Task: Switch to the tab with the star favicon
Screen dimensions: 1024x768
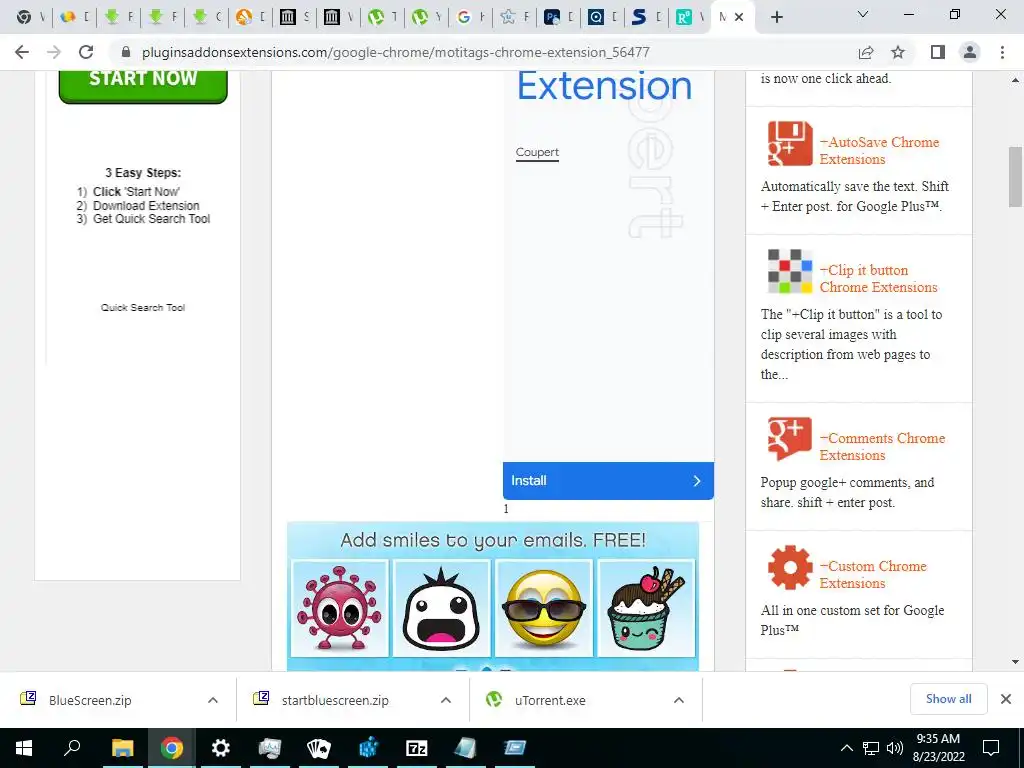Action: tap(515, 17)
